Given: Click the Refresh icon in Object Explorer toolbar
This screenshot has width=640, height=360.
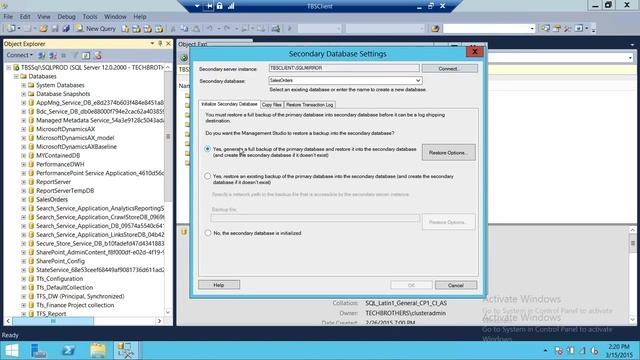Looking at the screenshot, I should [86, 55].
